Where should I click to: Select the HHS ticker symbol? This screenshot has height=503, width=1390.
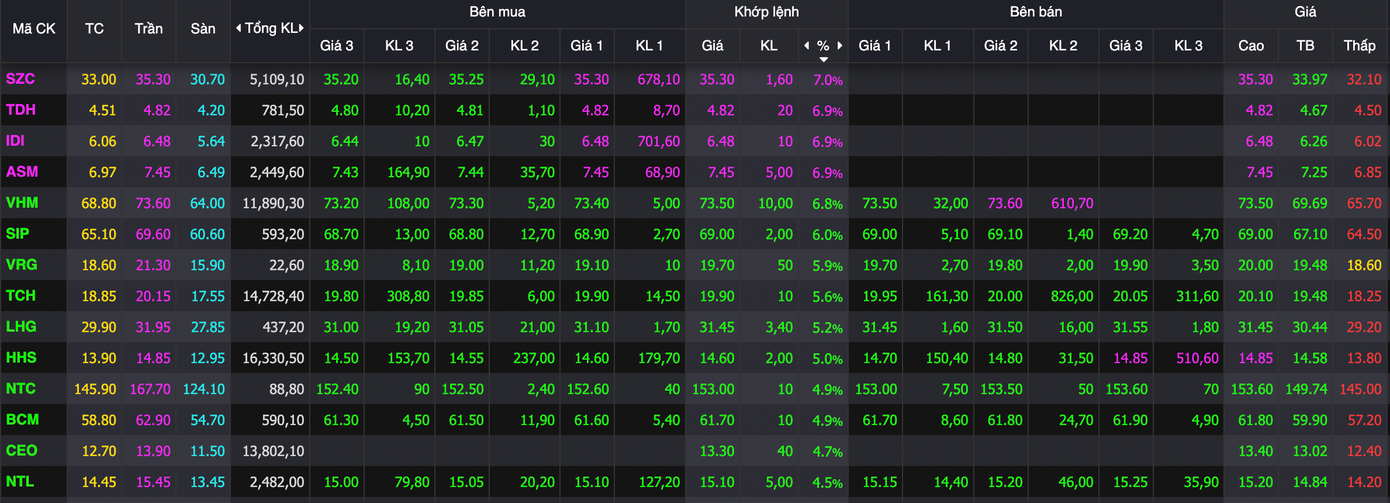pos(21,358)
